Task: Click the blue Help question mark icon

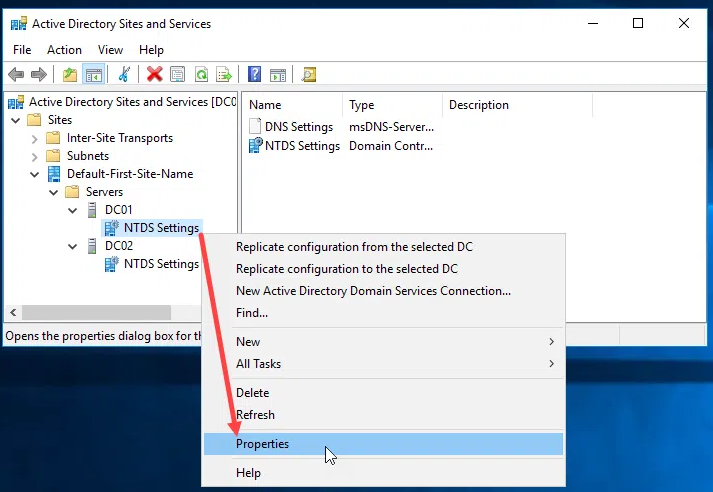Action: 255,74
